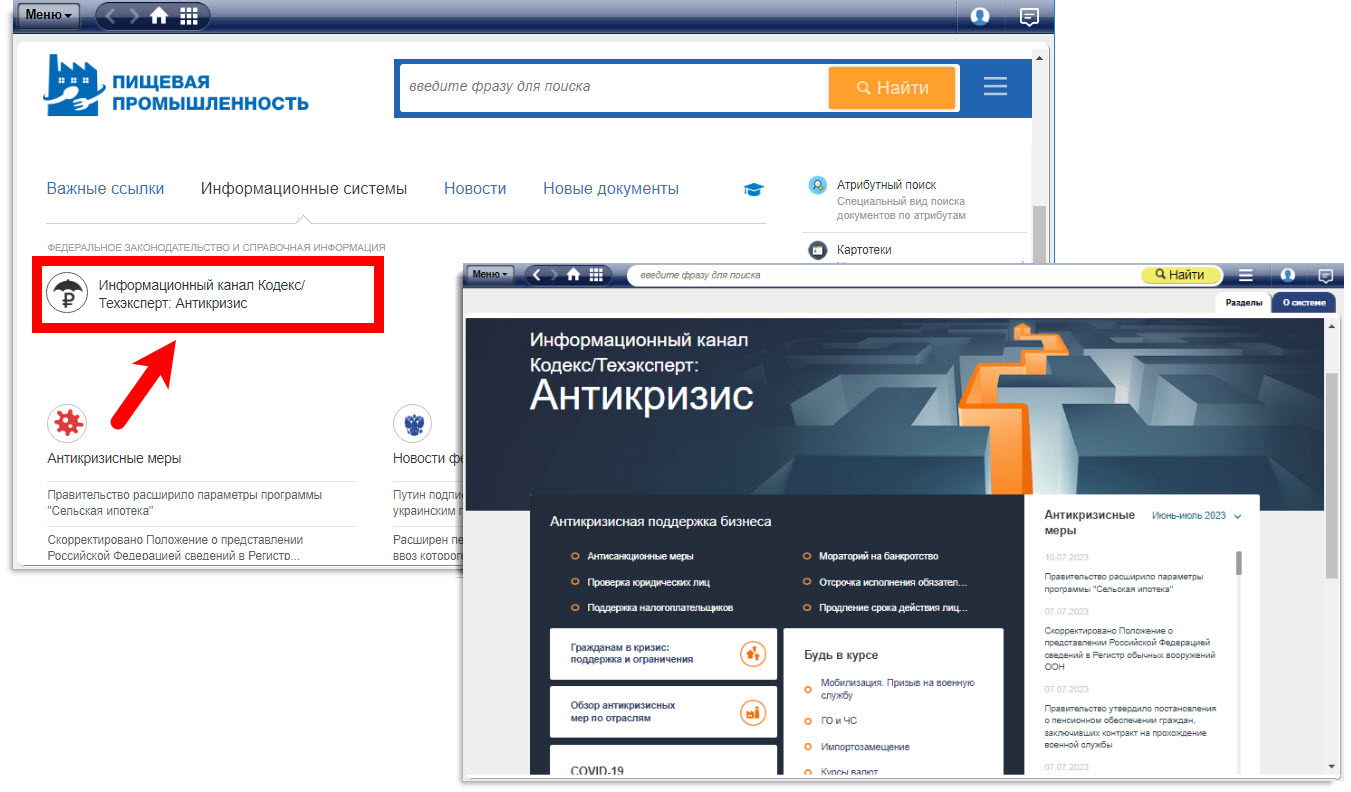
Task: Go forward in the front window
Action: tap(555, 275)
